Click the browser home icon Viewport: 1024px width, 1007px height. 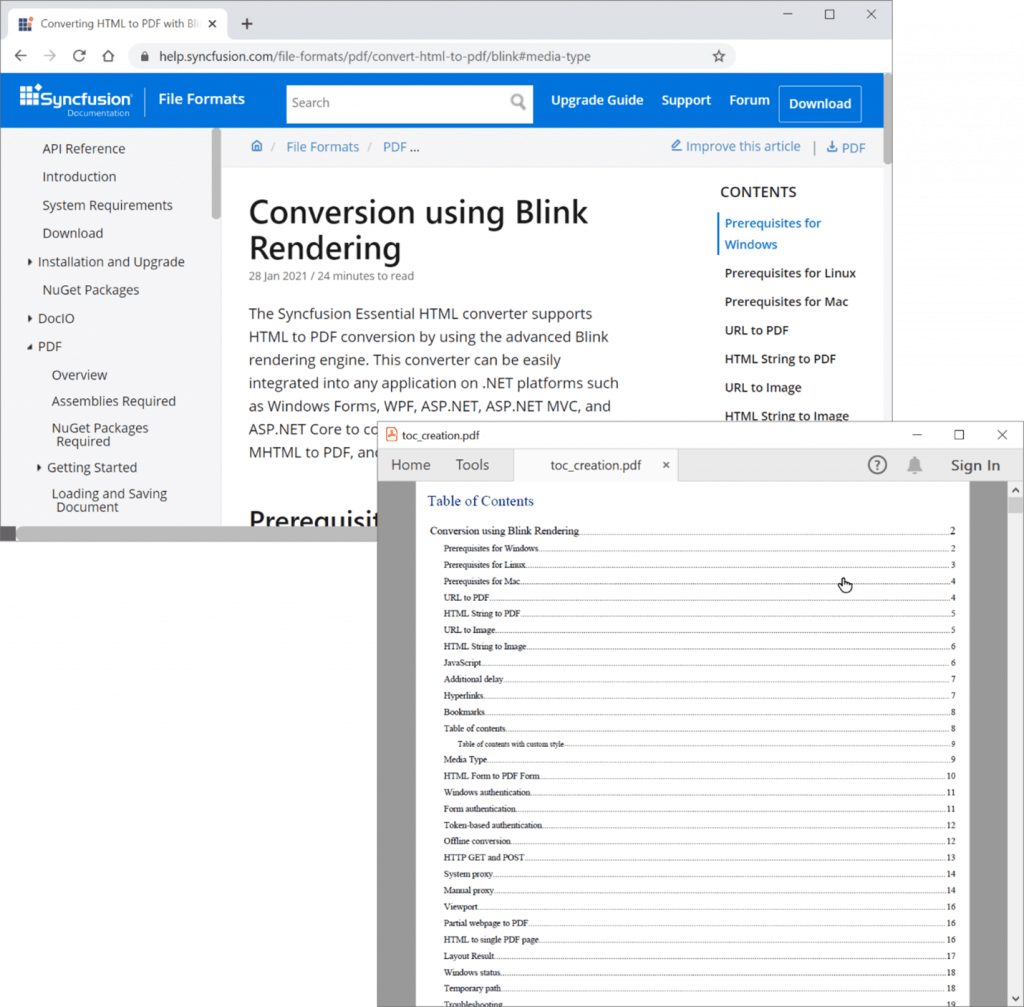point(108,57)
